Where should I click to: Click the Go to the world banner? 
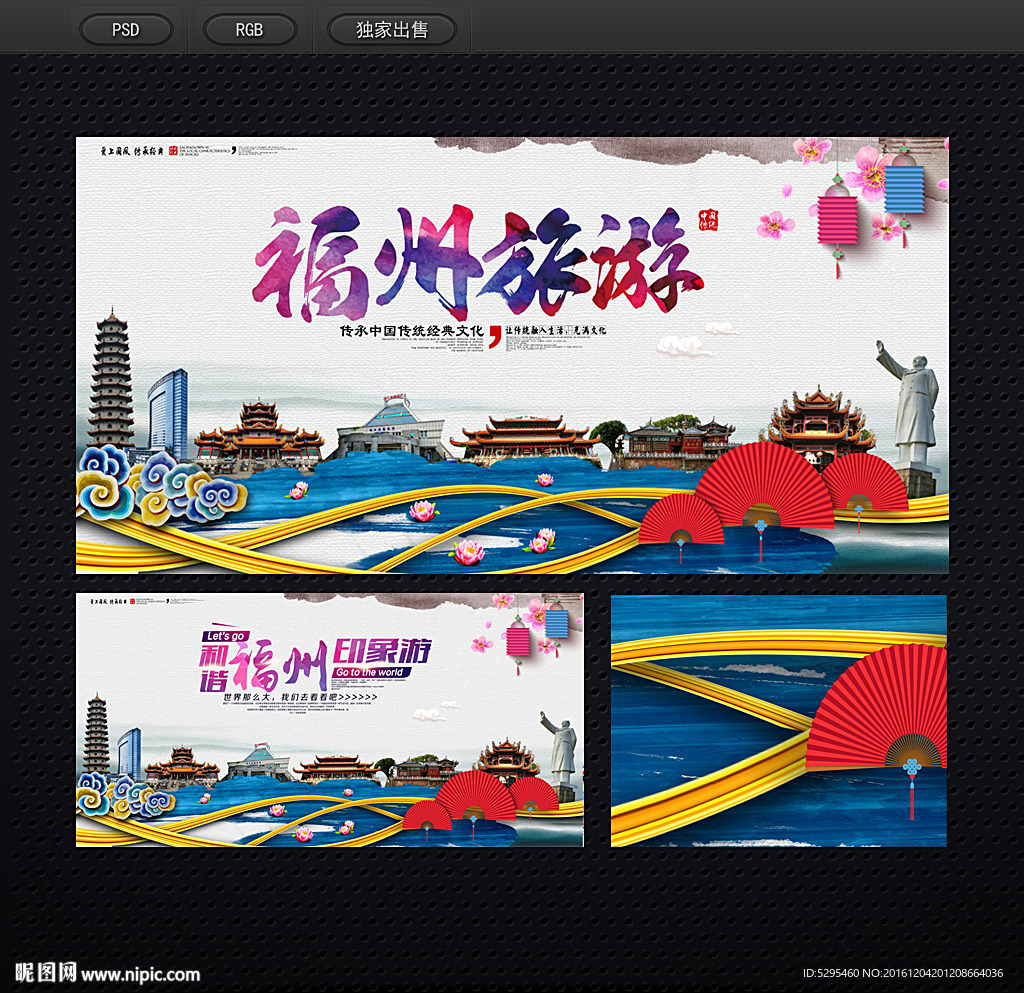pyautogui.click(x=370, y=672)
